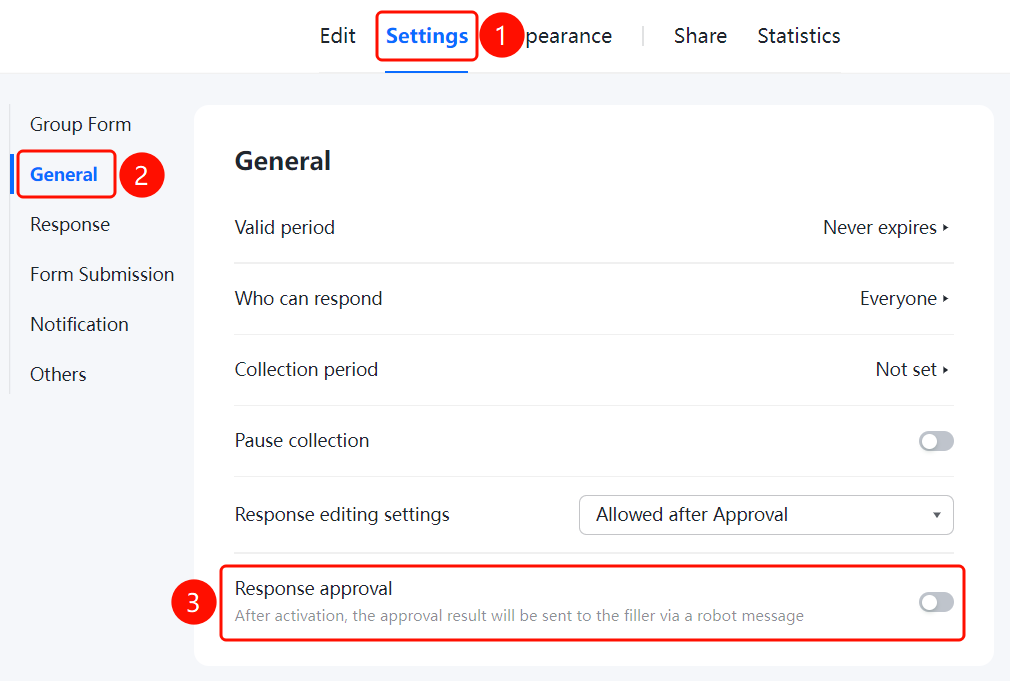Select Group Form in the sidebar
This screenshot has width=1010, height=681.
(81, 124)
